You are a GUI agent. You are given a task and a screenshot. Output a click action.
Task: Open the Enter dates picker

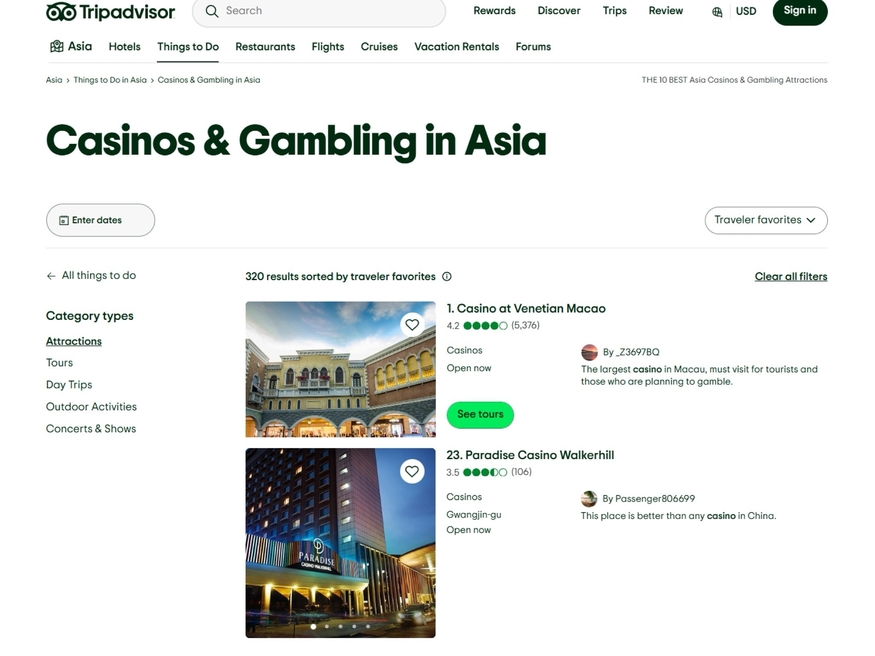tap(100, 220)
